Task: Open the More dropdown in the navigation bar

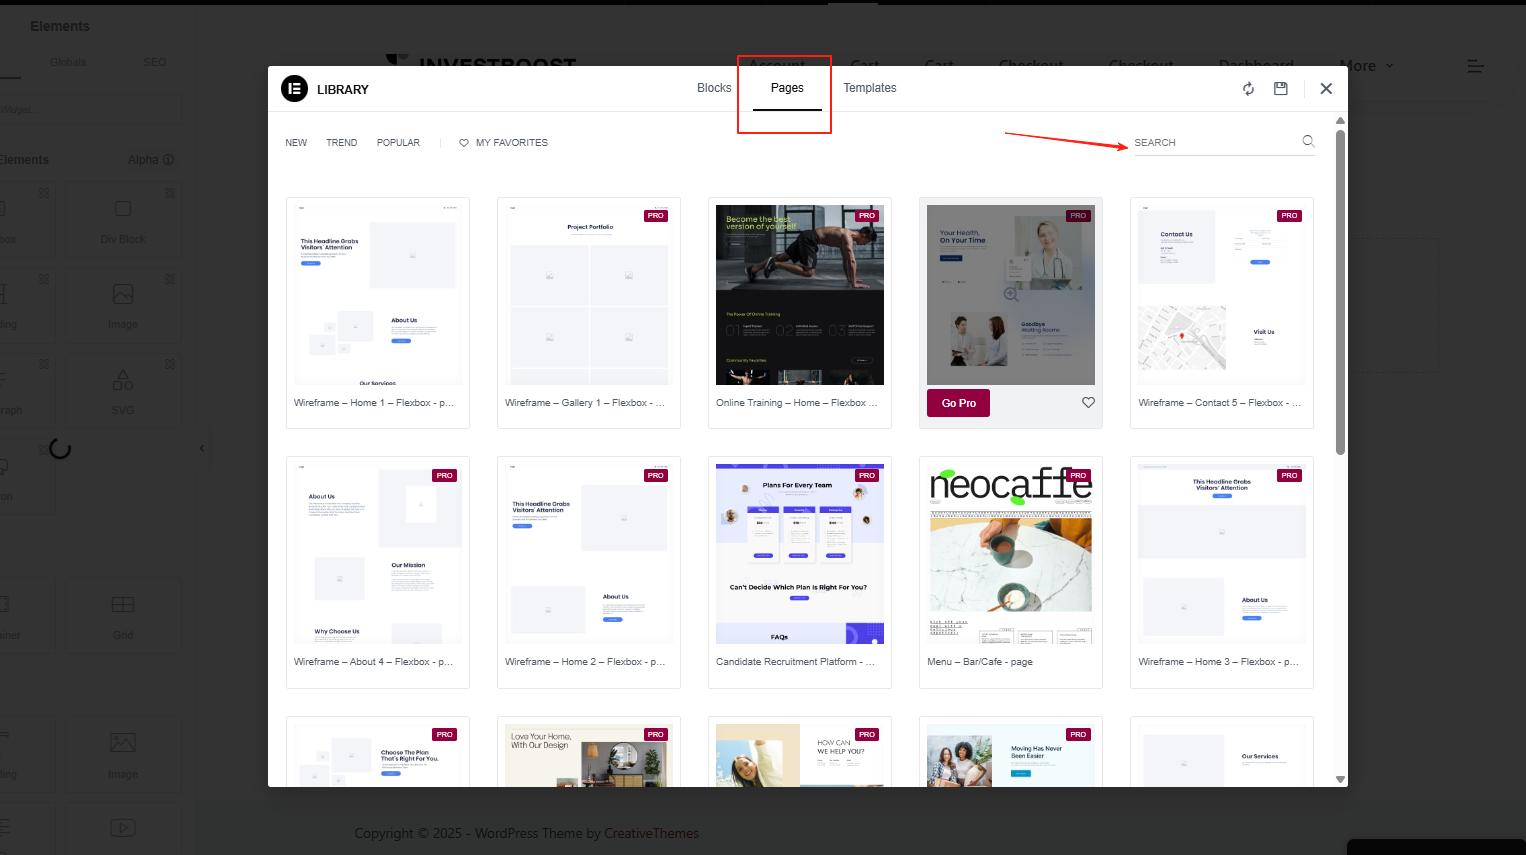Action: (x=1366, y=65)
